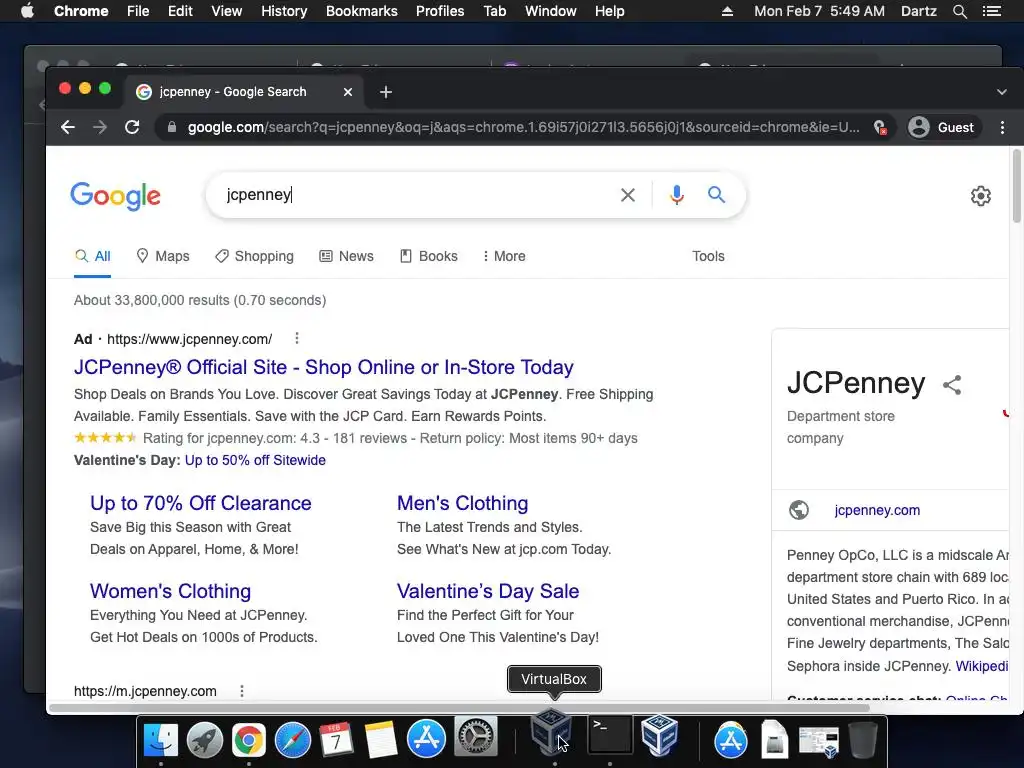Switch to the News results tab
The width and height of the screenshot is (1024, 768).
[x=346, y=256]
